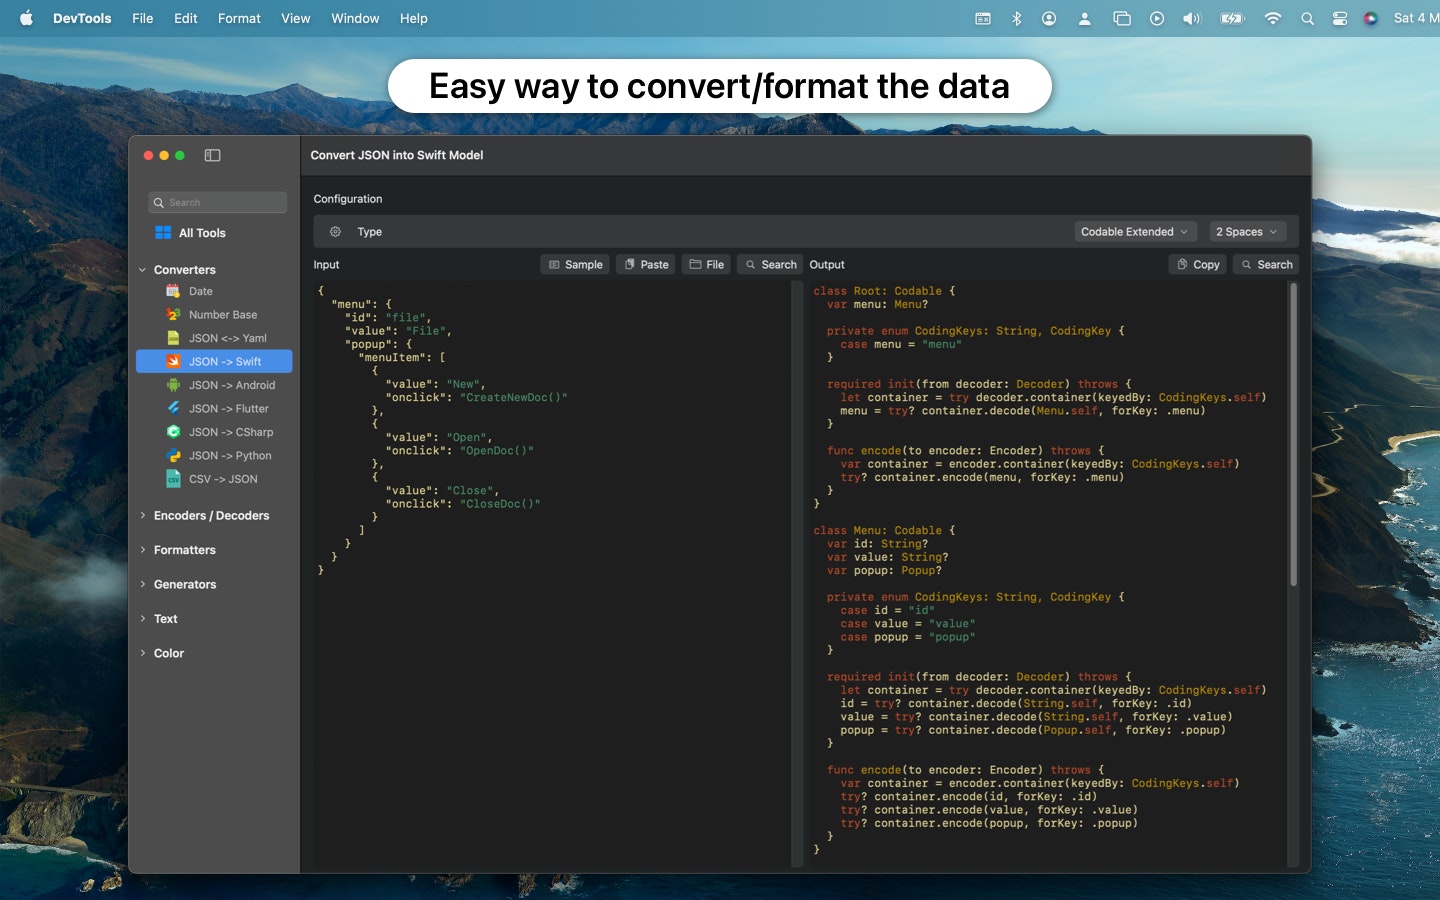The width and height of the screenshot is (1440, 900).
Task: Click the Input Search button
Action: [771, 264]
